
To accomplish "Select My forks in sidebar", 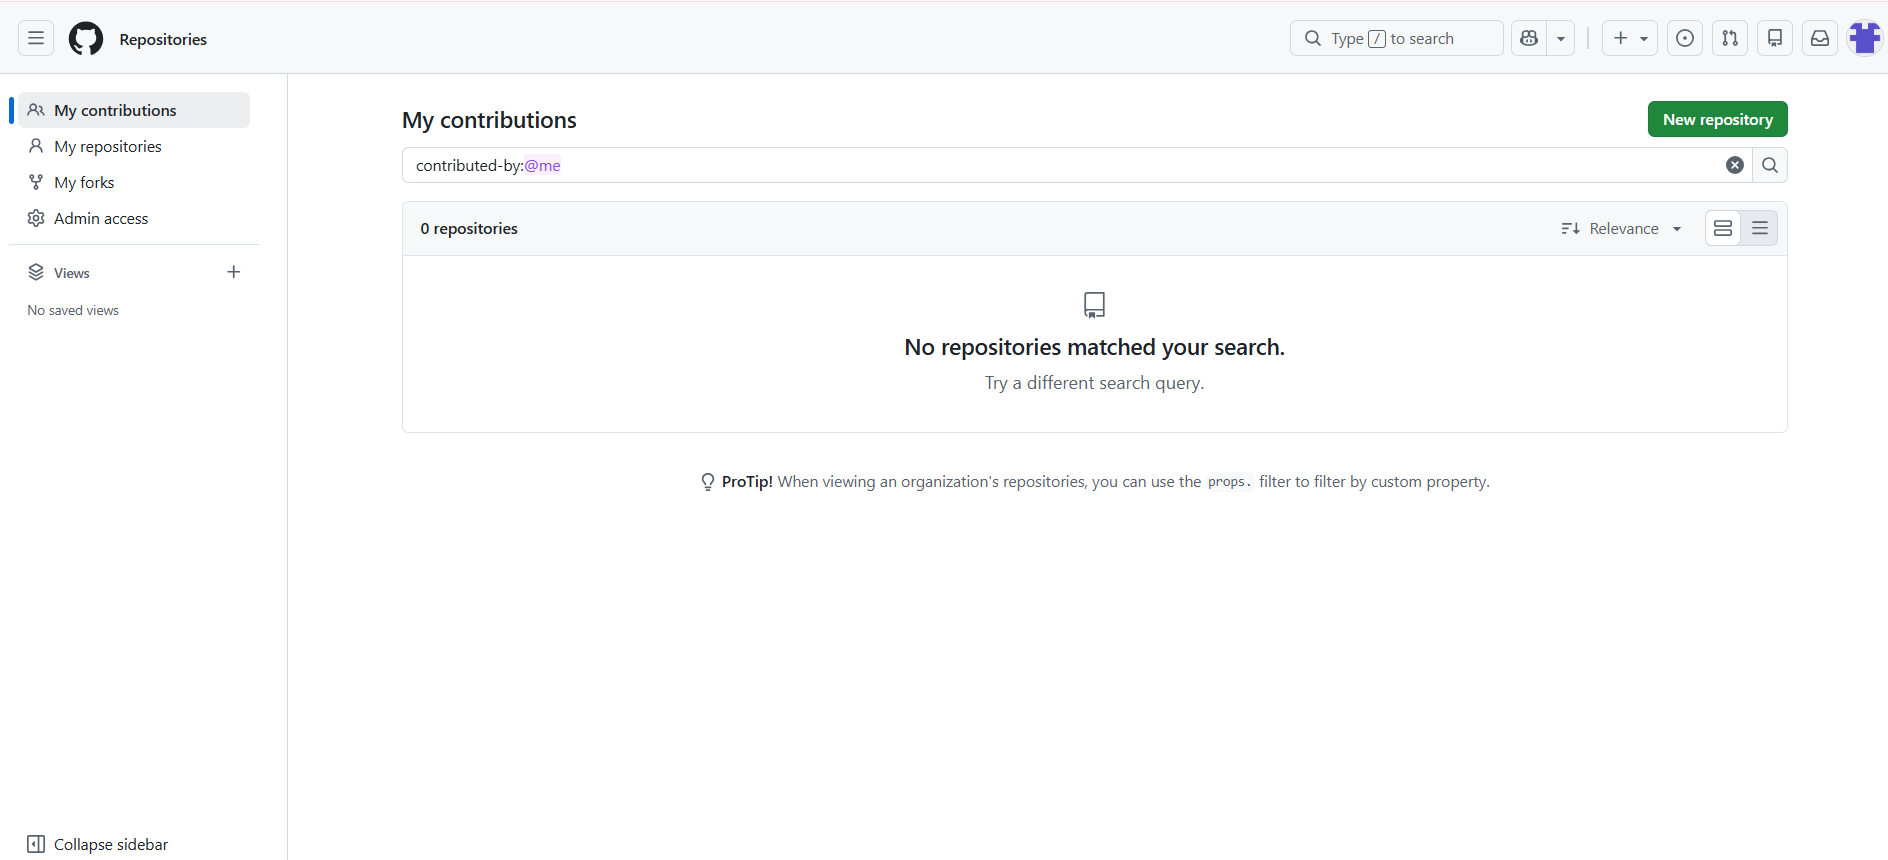I will (x=134, y=182).
